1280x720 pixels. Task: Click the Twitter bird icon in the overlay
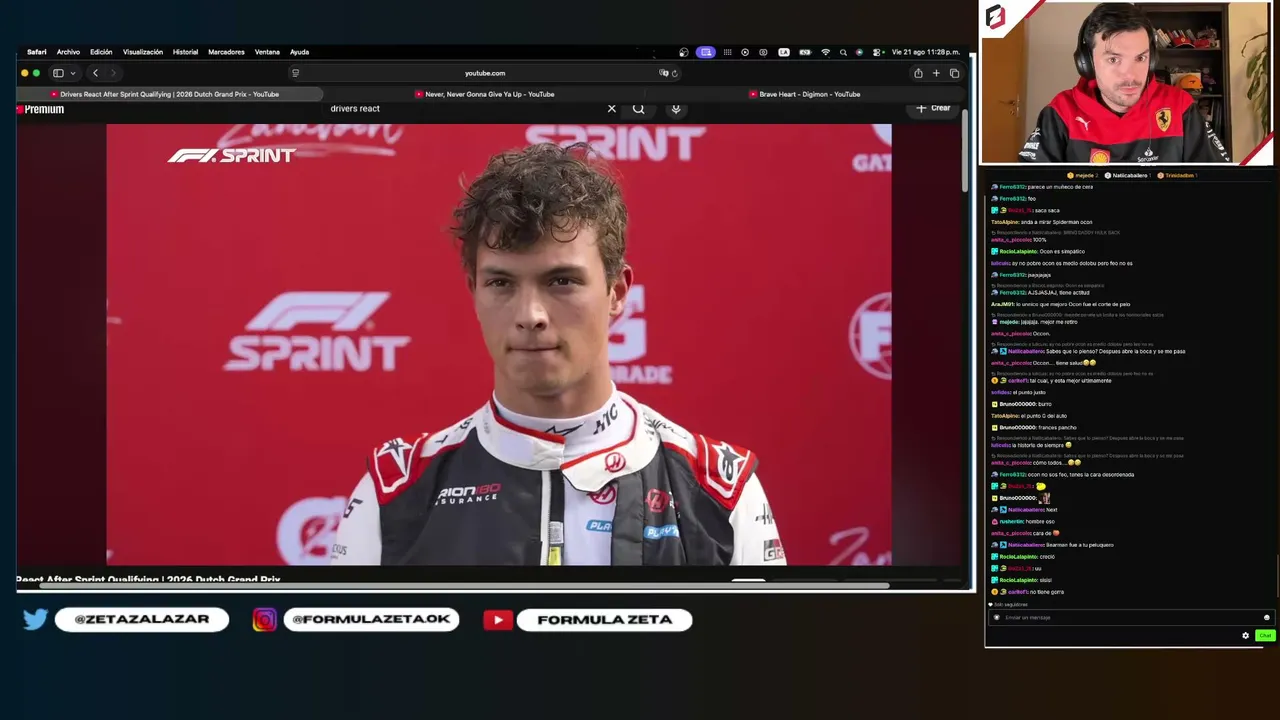35,620
